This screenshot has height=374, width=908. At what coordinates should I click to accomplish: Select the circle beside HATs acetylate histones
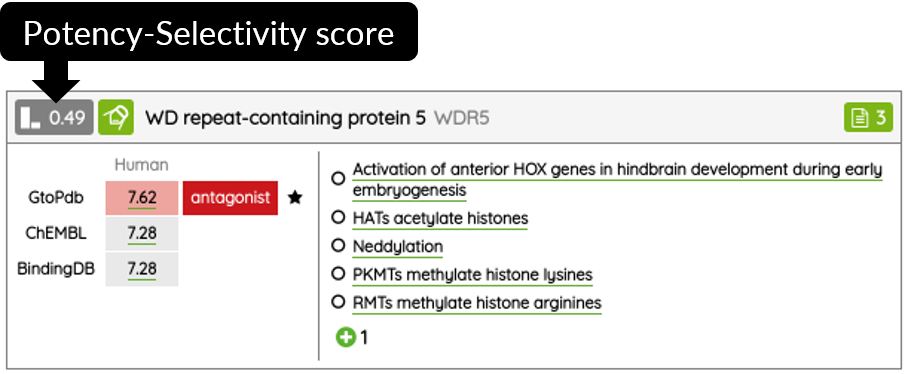338,218
